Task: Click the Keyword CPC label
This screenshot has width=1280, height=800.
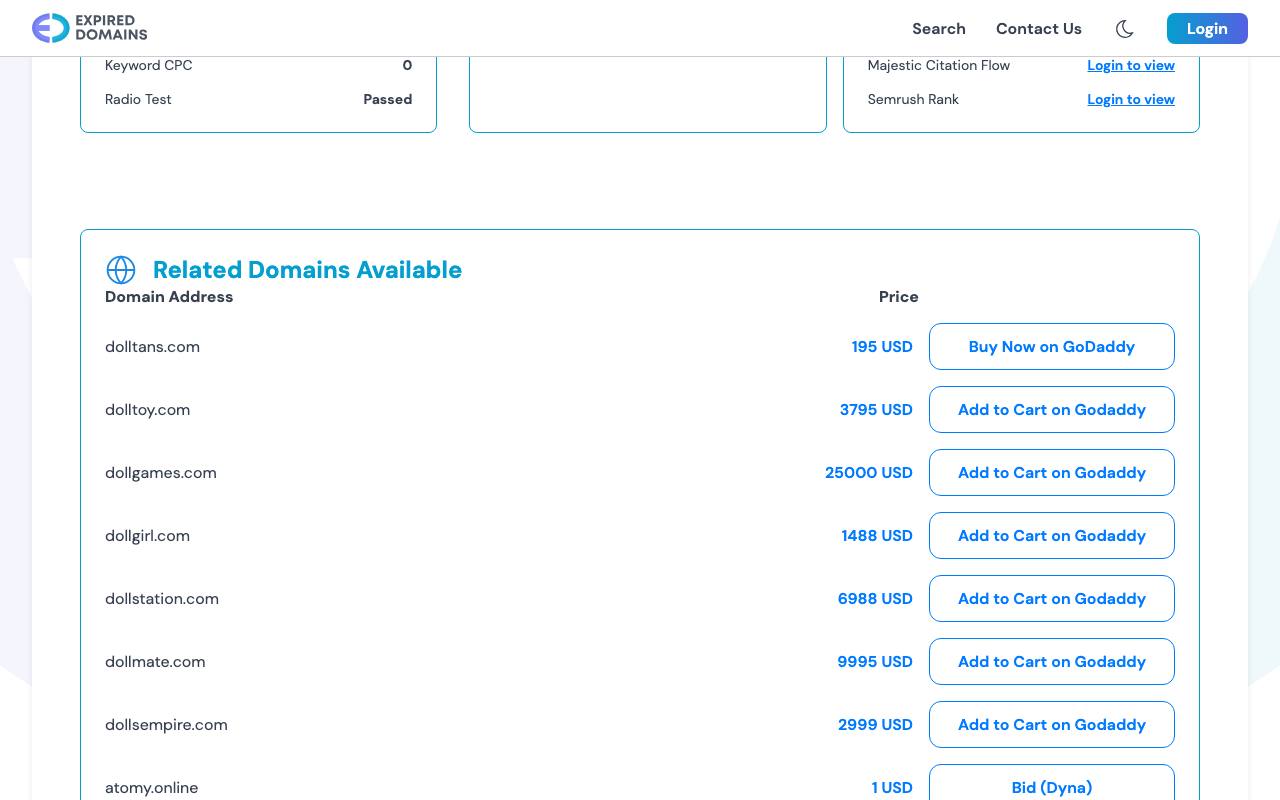Action: coord(148,65)
